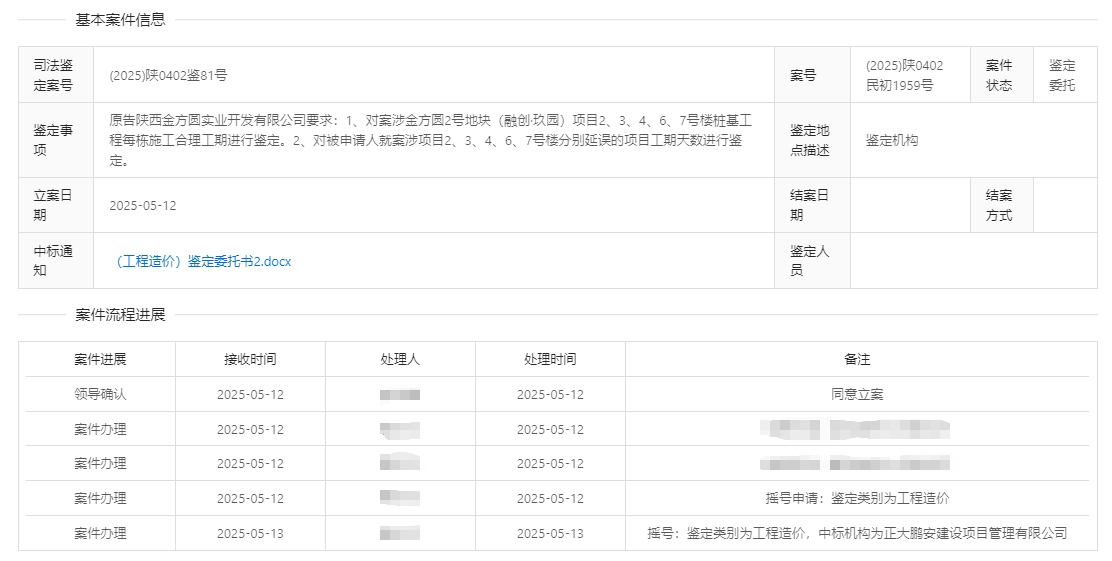The image size is (1112, 561).
Task: Click the empty 结案方式 field
Action: [x=1064, y=206]
